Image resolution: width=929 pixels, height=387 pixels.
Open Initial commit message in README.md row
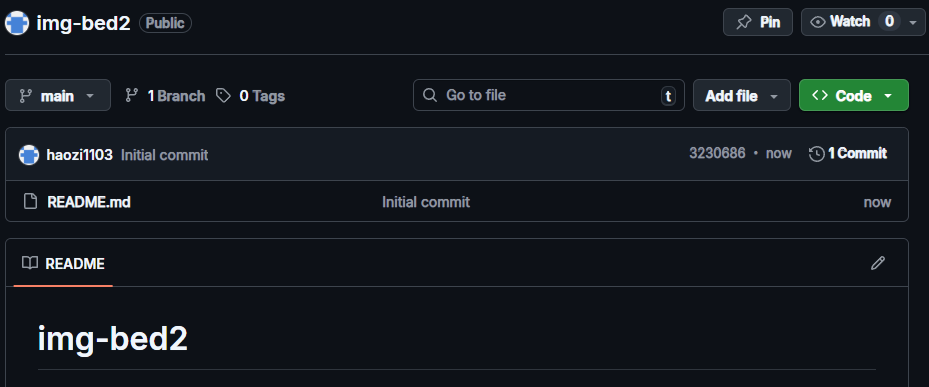(426, 202)
